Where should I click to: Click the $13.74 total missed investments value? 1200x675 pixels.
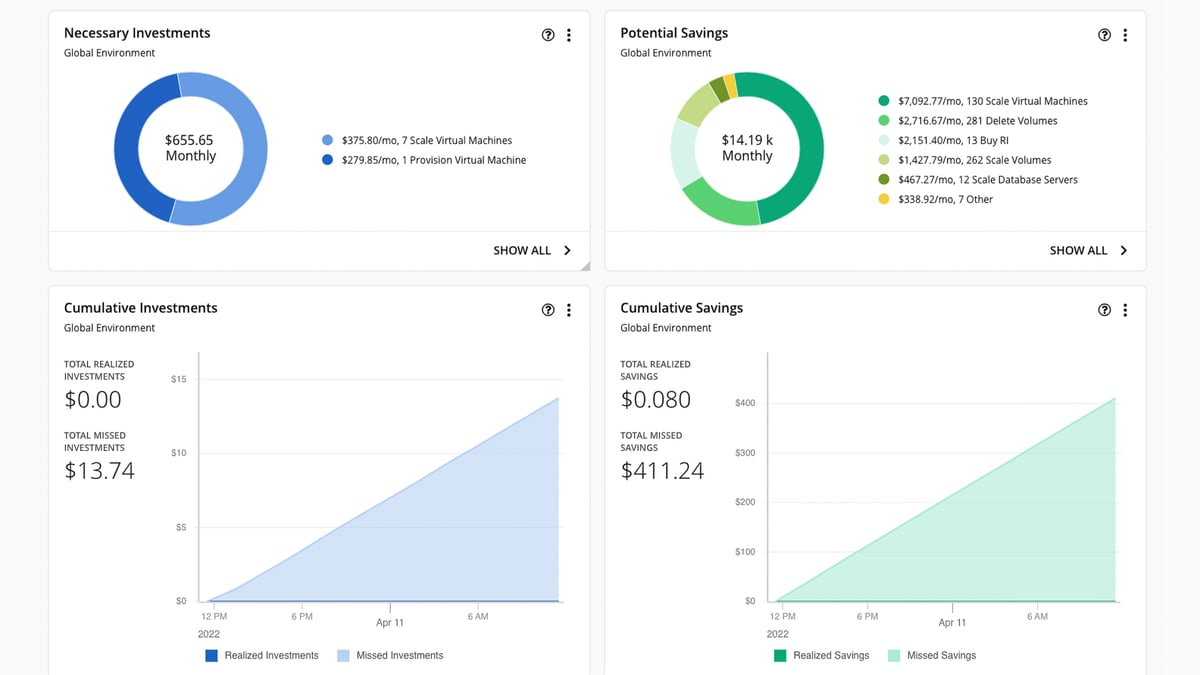(x=99, y=471)
